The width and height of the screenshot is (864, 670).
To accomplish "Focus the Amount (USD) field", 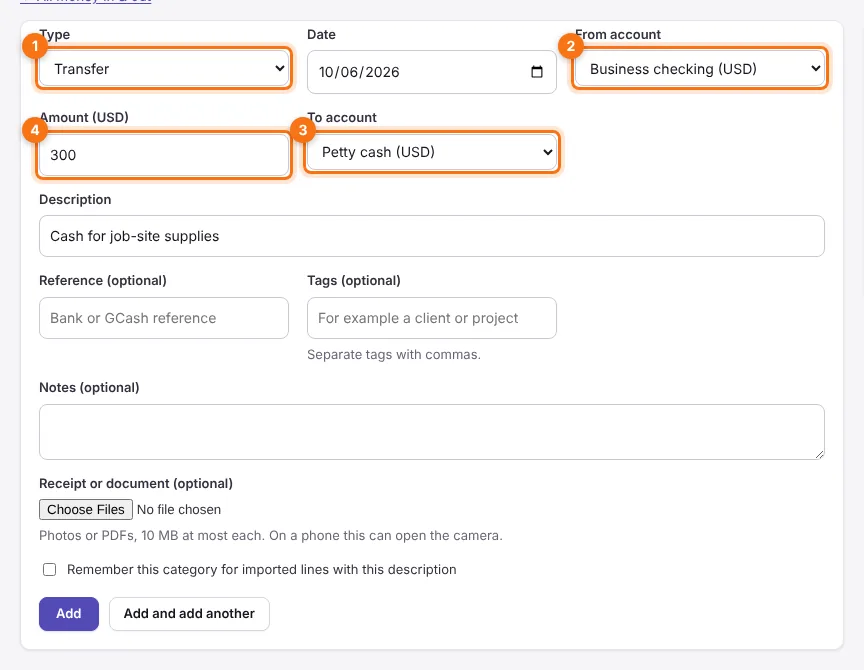I will pos(164,155).
